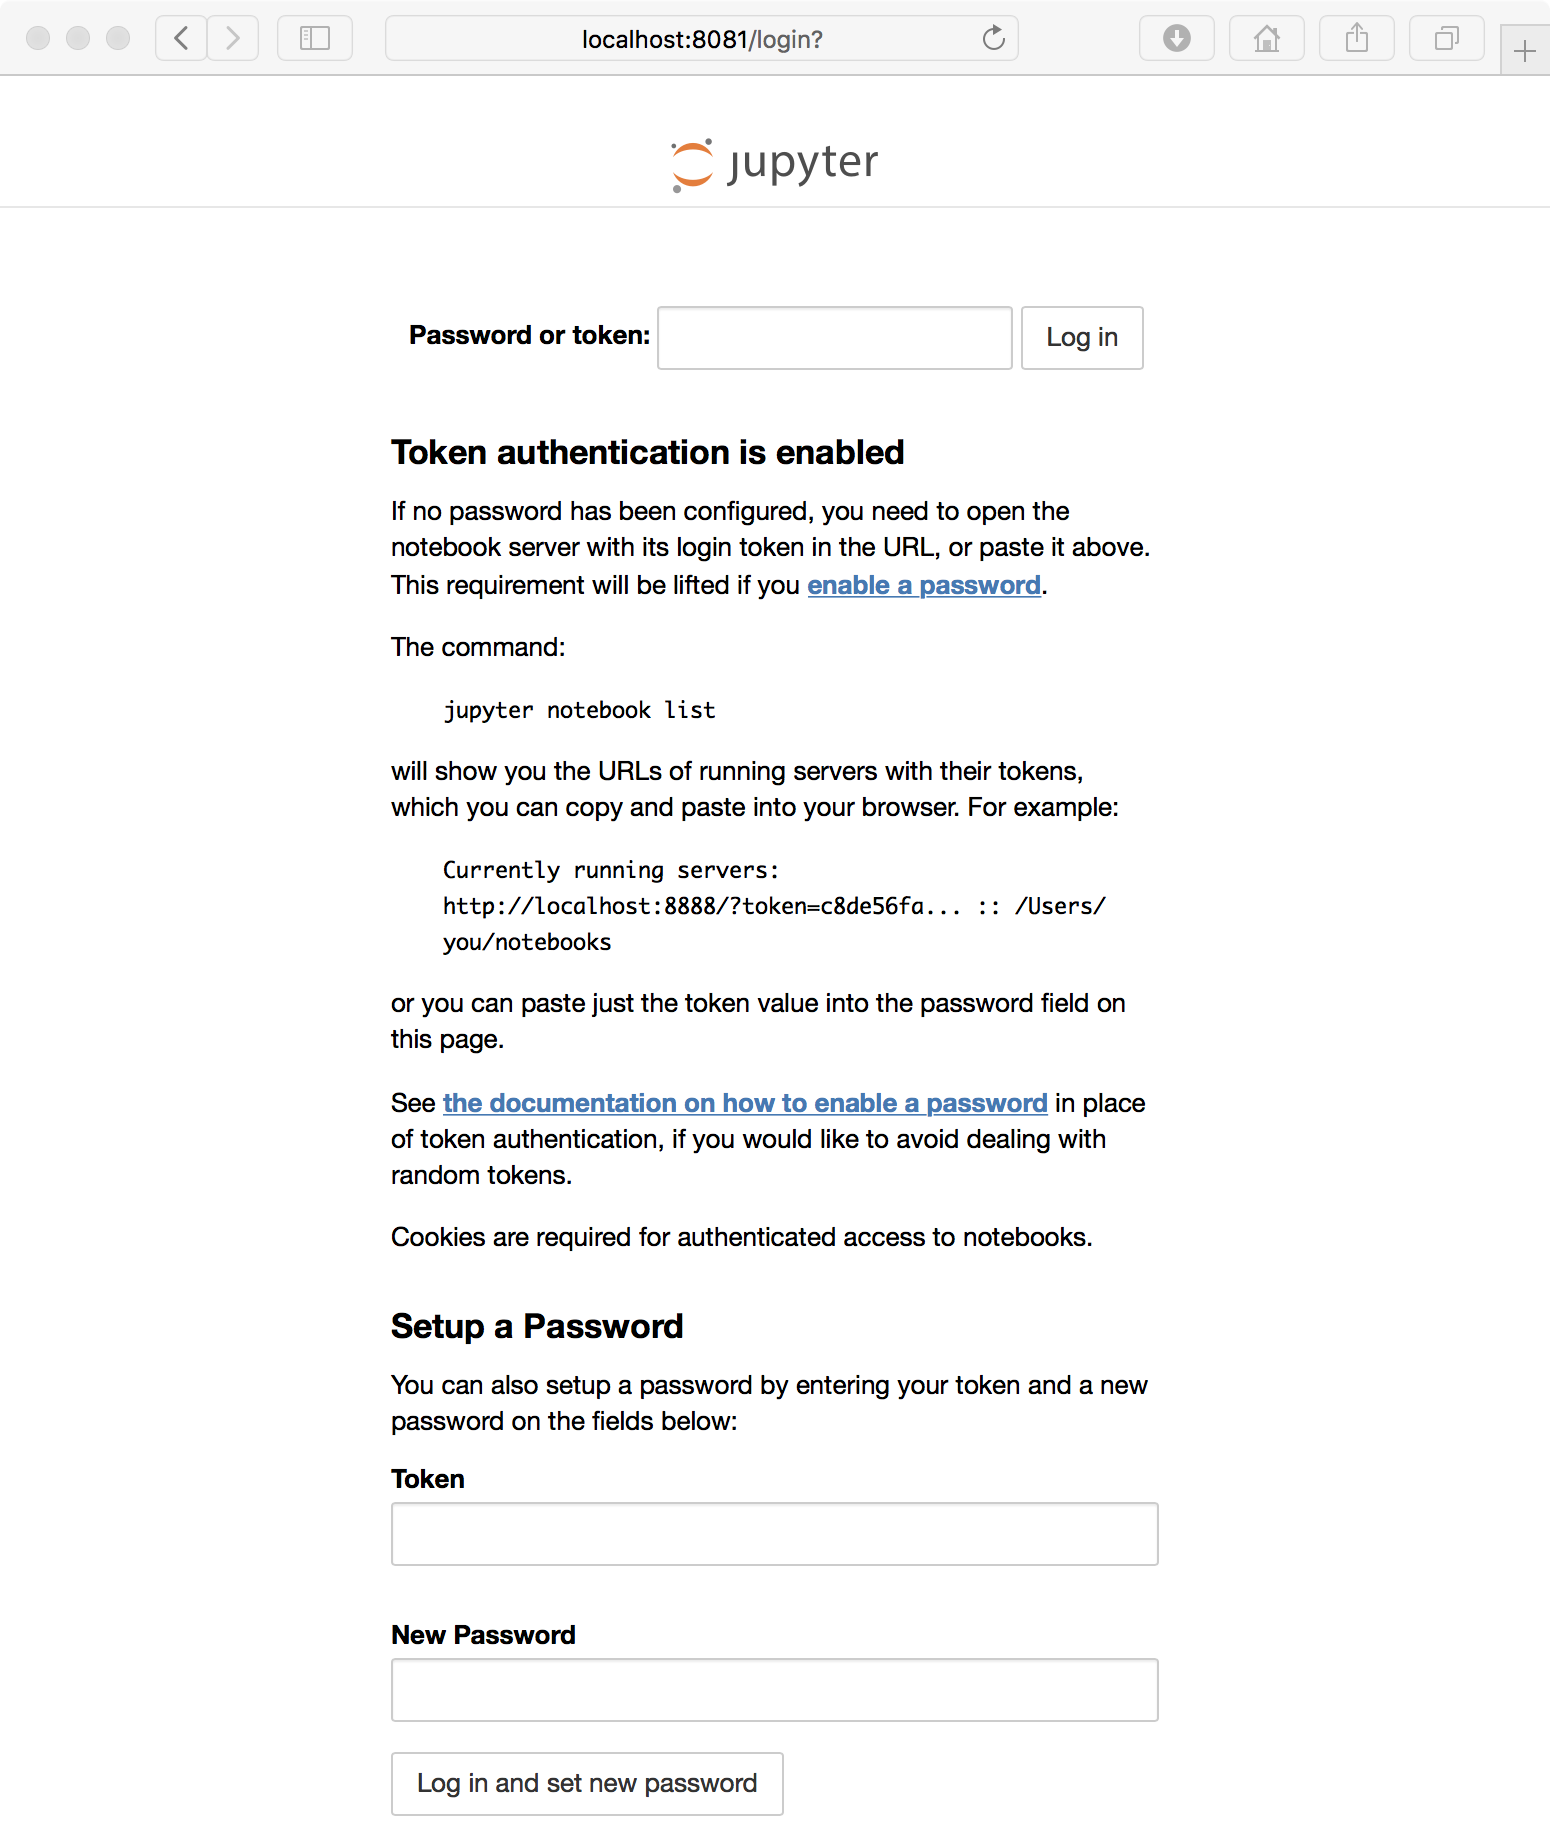Focus the New Password field

pyautogui.click(x=773, y=1689)
